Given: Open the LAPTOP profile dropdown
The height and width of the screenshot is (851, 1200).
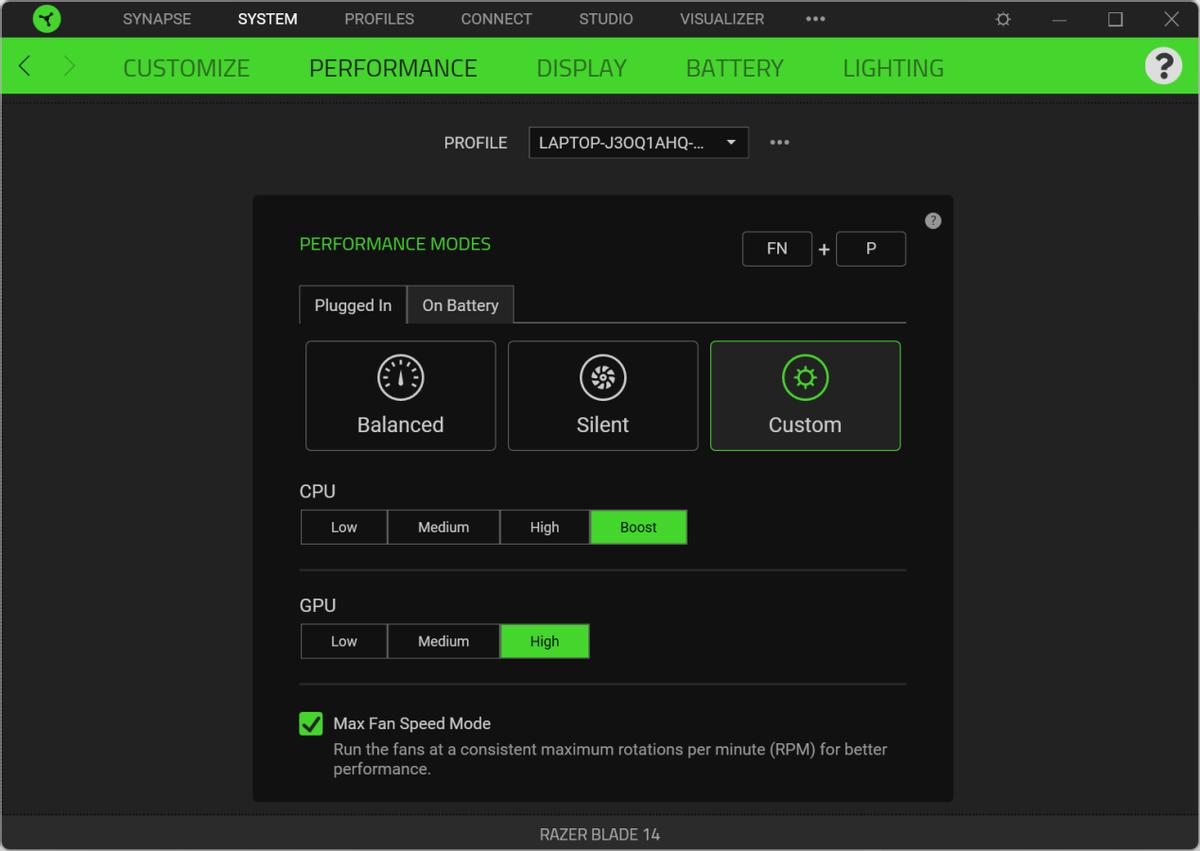Looking at the screenshot, I should 638,142.
